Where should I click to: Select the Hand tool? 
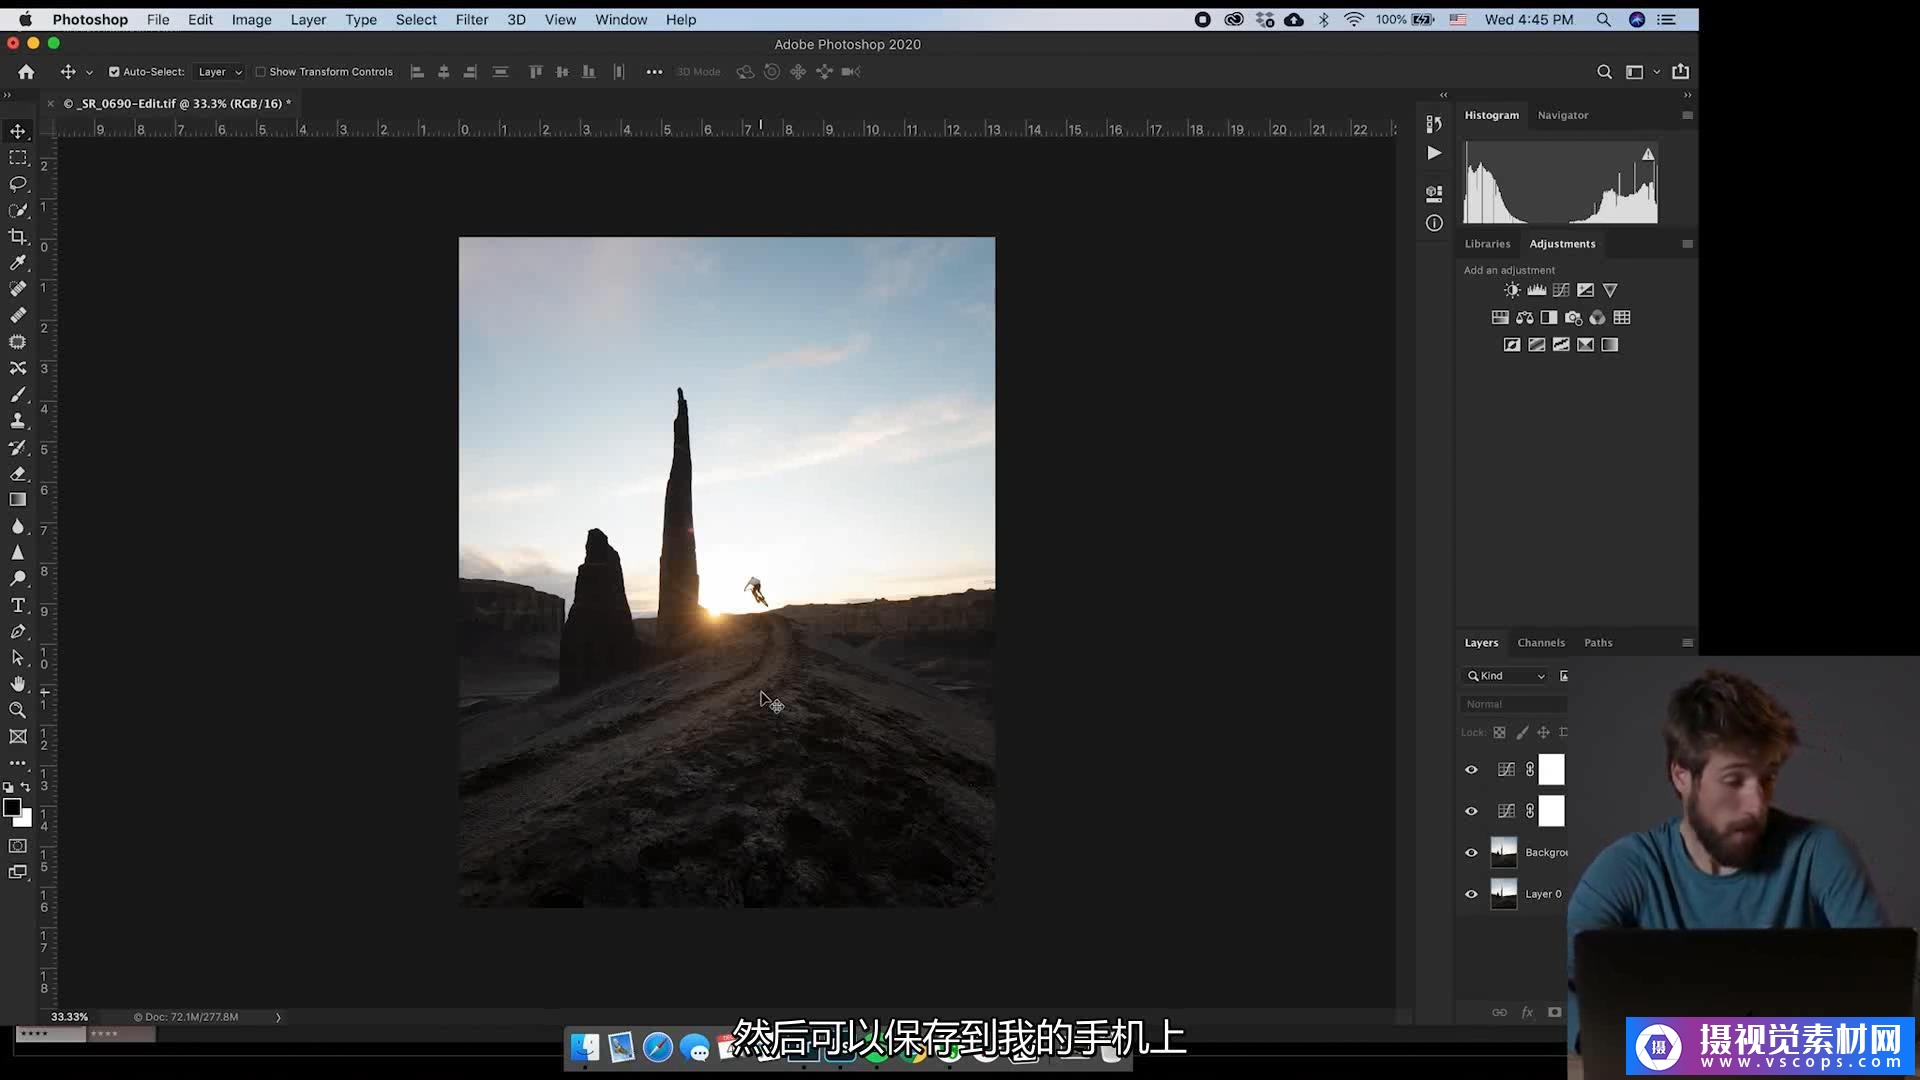point(18,684)
